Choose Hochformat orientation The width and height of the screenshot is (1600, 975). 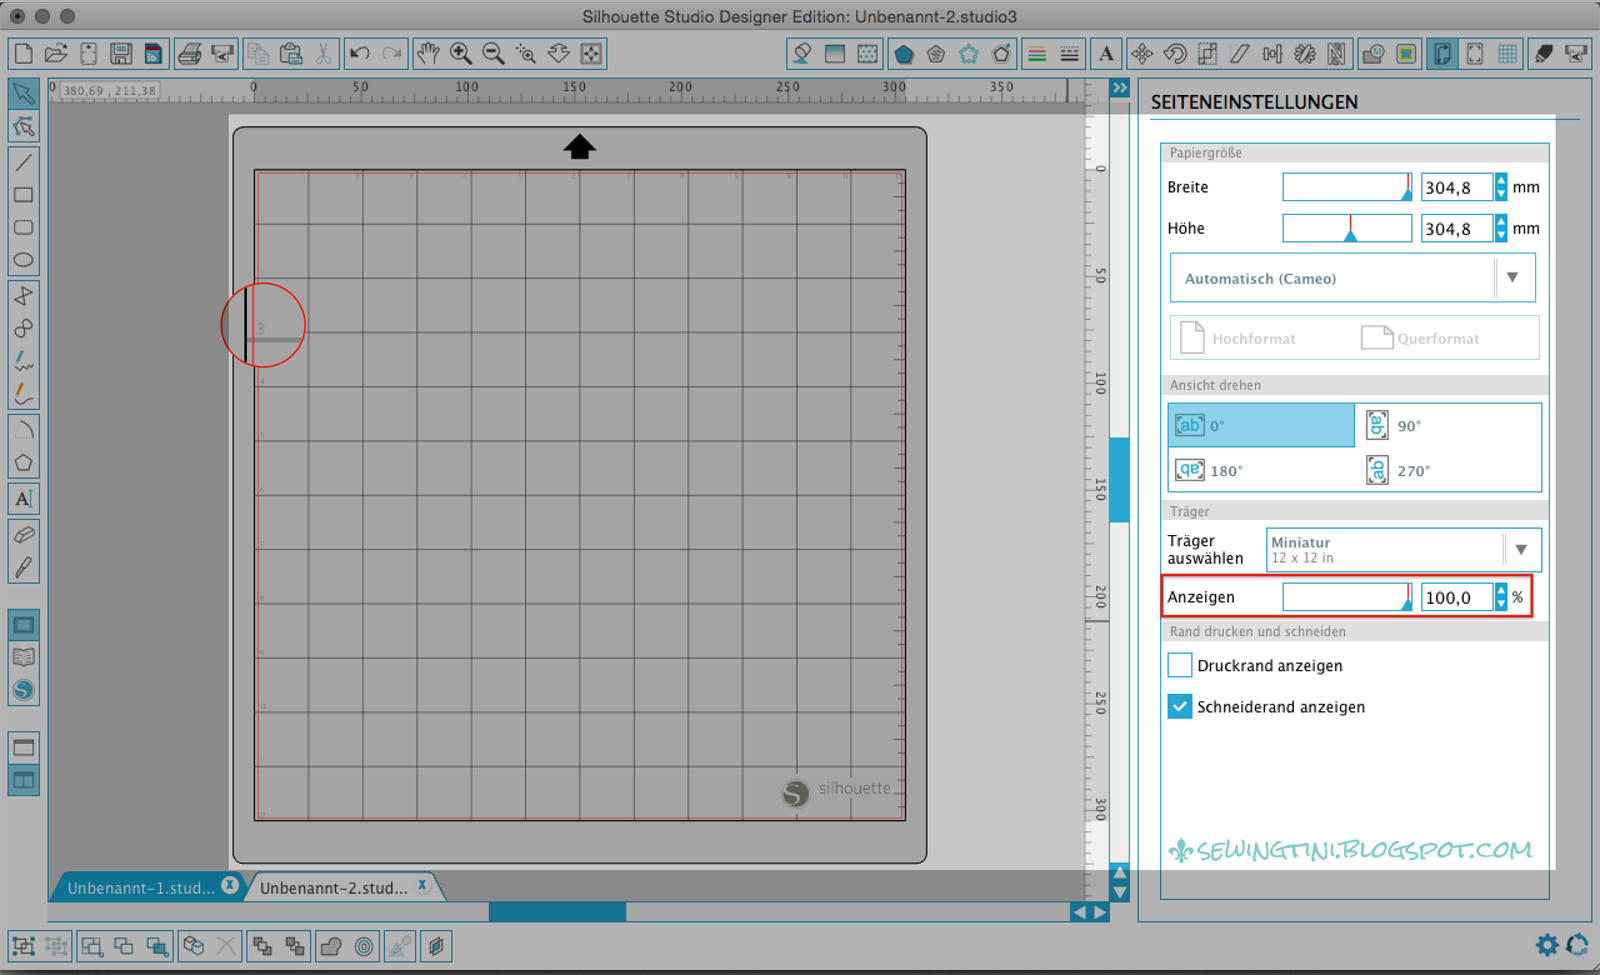1238,338
